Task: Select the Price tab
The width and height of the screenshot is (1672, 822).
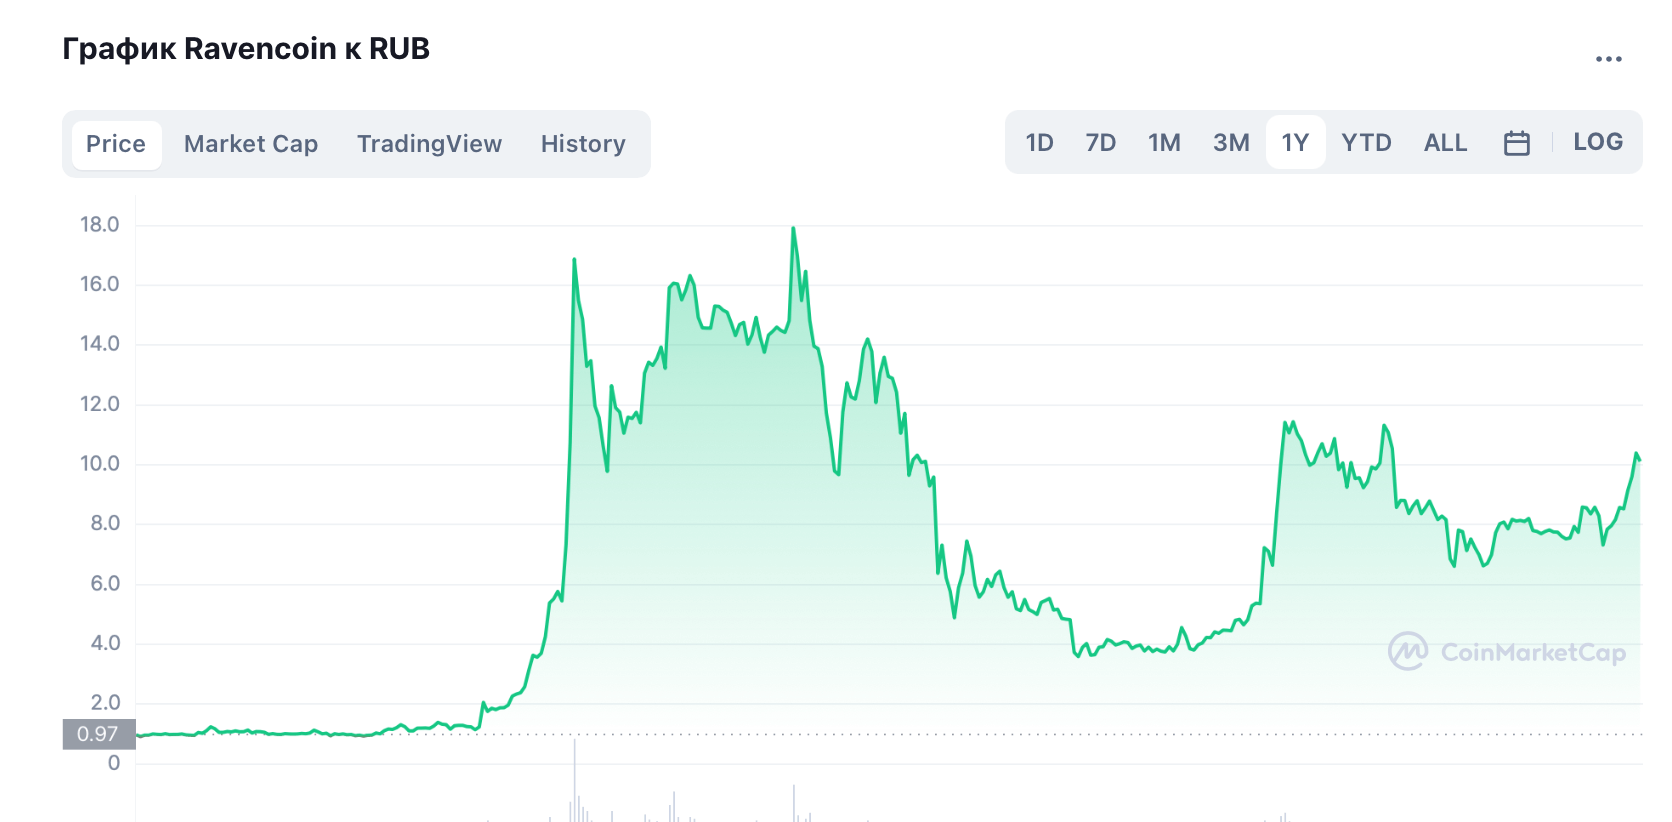Action: pyautogui.click(x=116, y=144)
